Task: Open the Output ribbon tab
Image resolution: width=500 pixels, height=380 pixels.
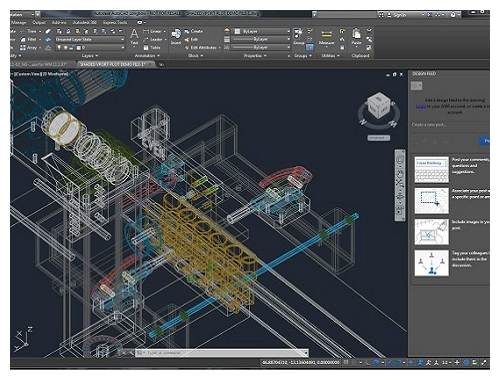Action: click(39, 23)
